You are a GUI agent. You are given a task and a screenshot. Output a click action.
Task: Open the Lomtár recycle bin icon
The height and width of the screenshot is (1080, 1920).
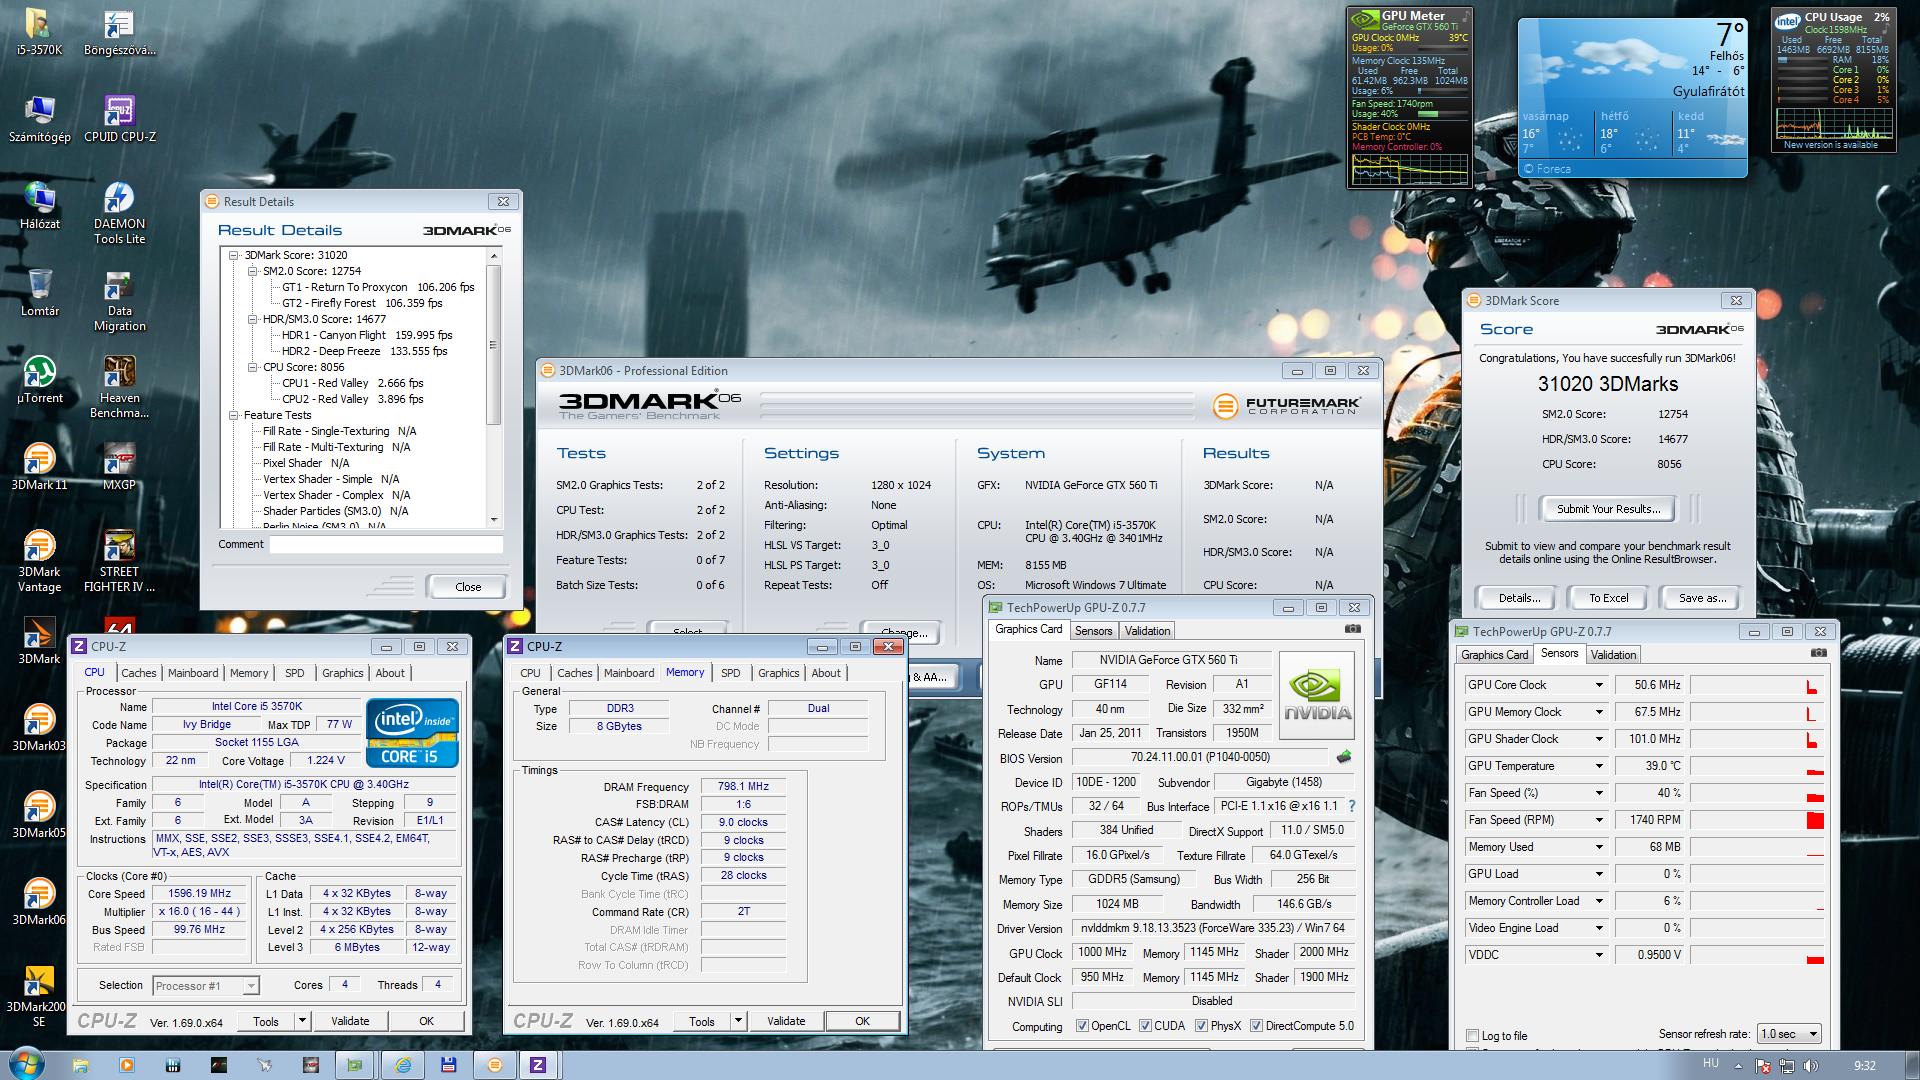pyautogui.click(x=39, y=292)
